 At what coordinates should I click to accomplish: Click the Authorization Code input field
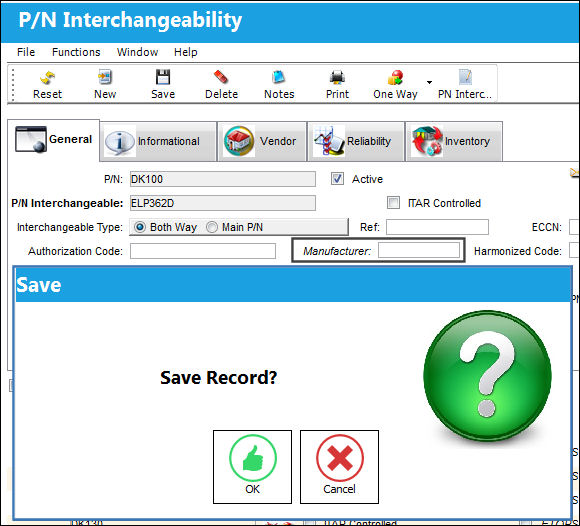point(203,251)
